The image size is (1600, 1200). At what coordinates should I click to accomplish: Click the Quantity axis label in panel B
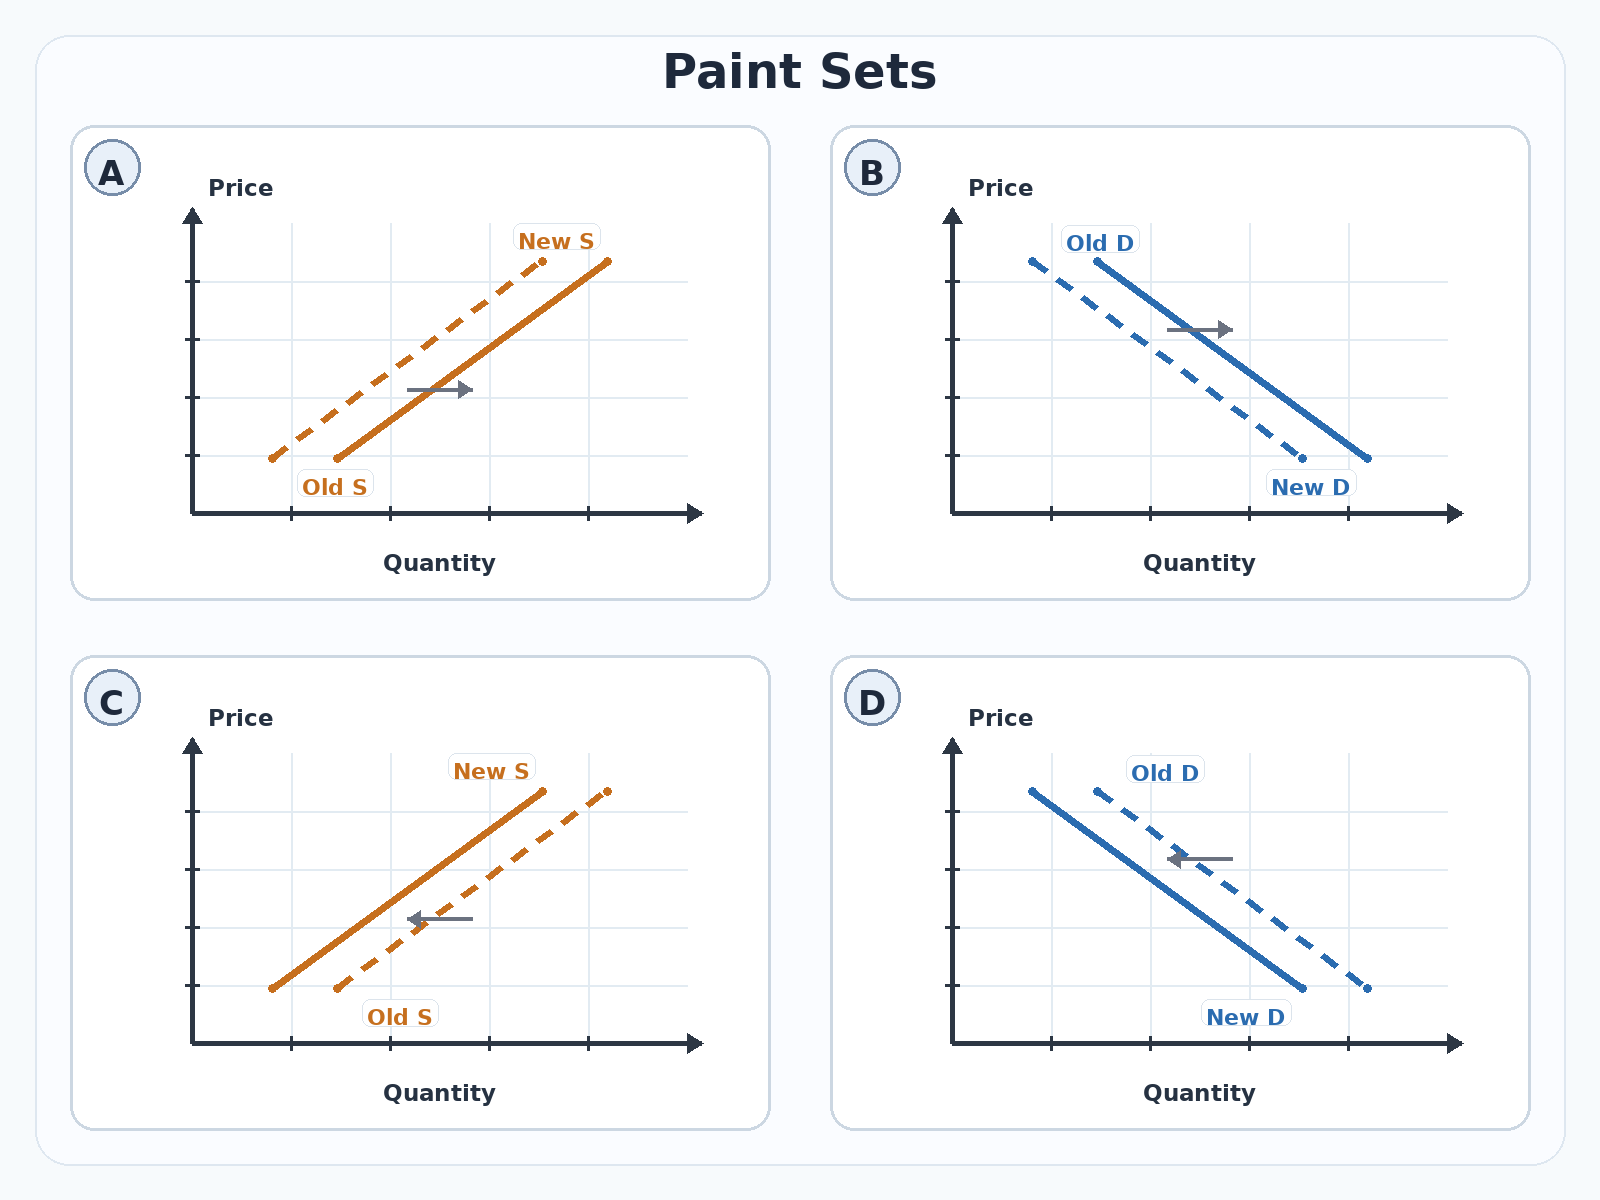1199,563
